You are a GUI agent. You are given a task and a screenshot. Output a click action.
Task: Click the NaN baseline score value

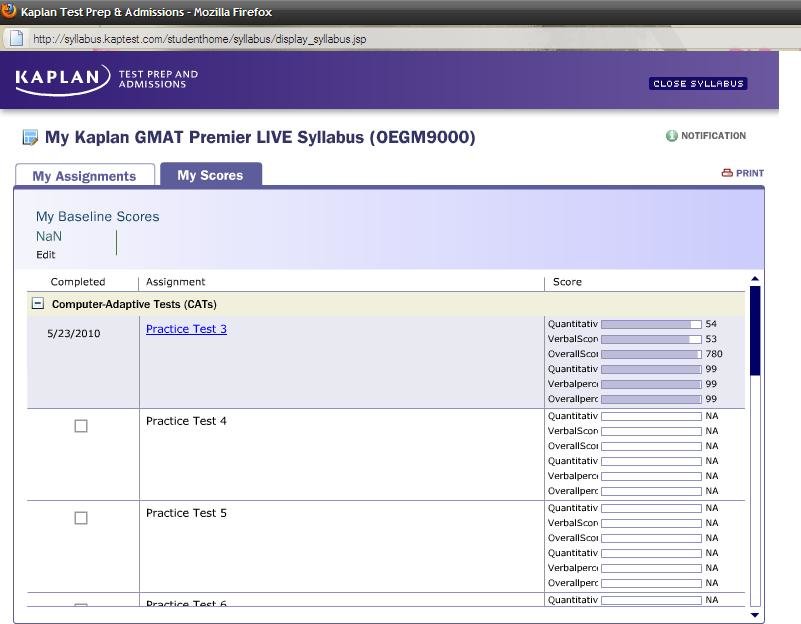49,236
